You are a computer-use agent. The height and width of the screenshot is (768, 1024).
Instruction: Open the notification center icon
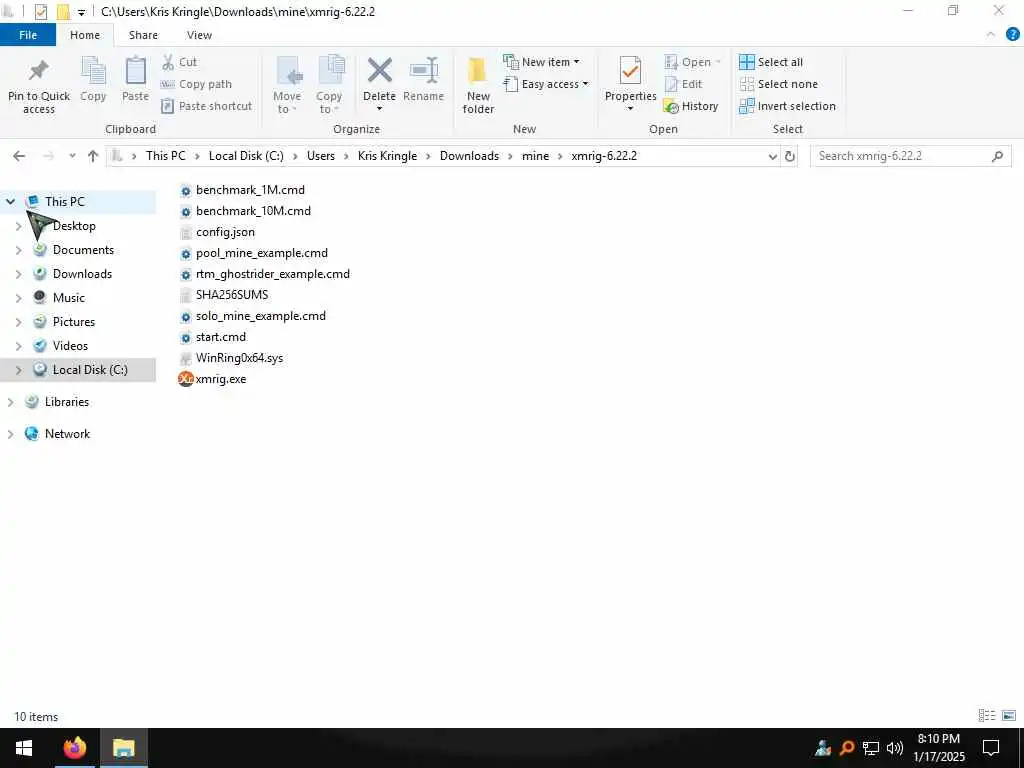pyautogui.click(x=991, y=748)
